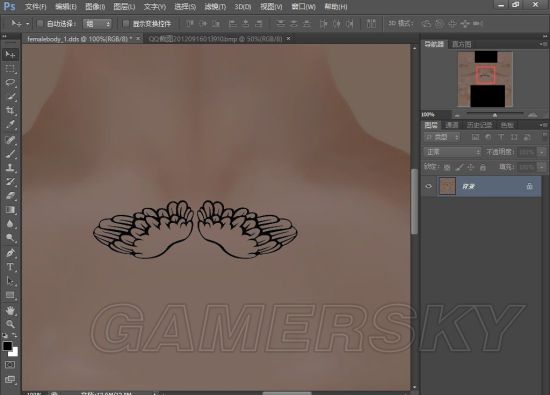
Task: Select the Hand tool
Action: coord(10,310)
